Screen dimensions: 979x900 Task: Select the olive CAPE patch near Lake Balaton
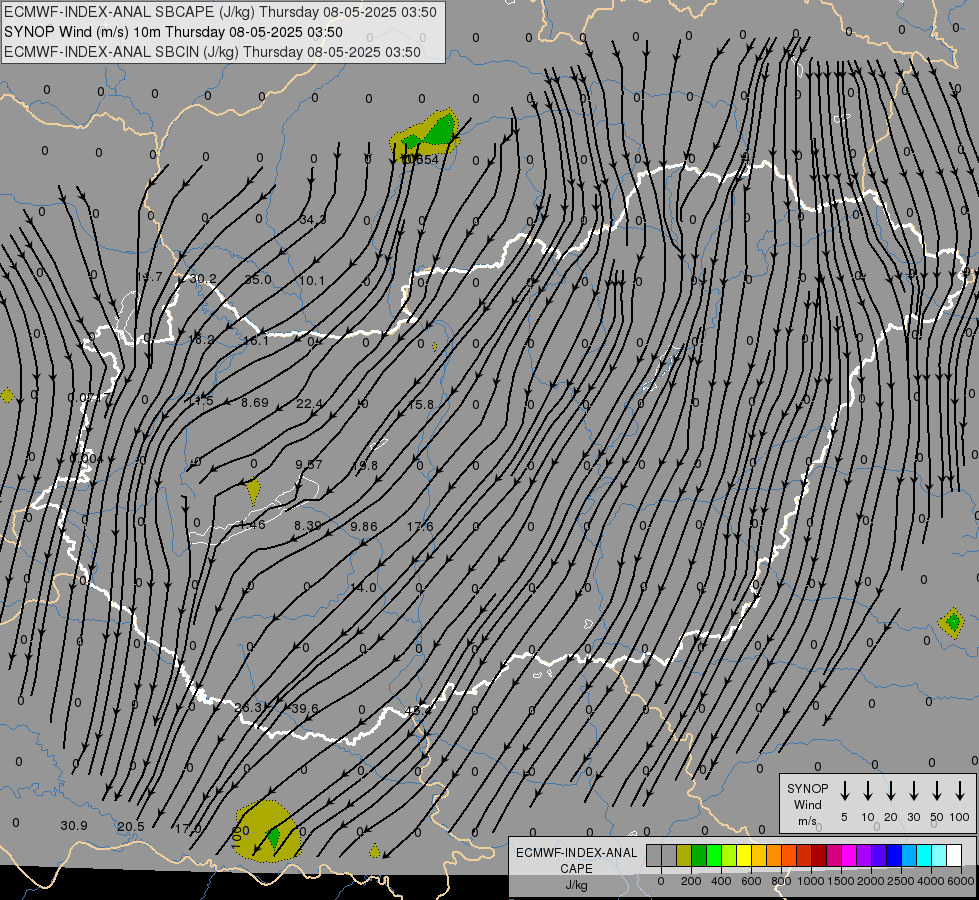point(253,492)
